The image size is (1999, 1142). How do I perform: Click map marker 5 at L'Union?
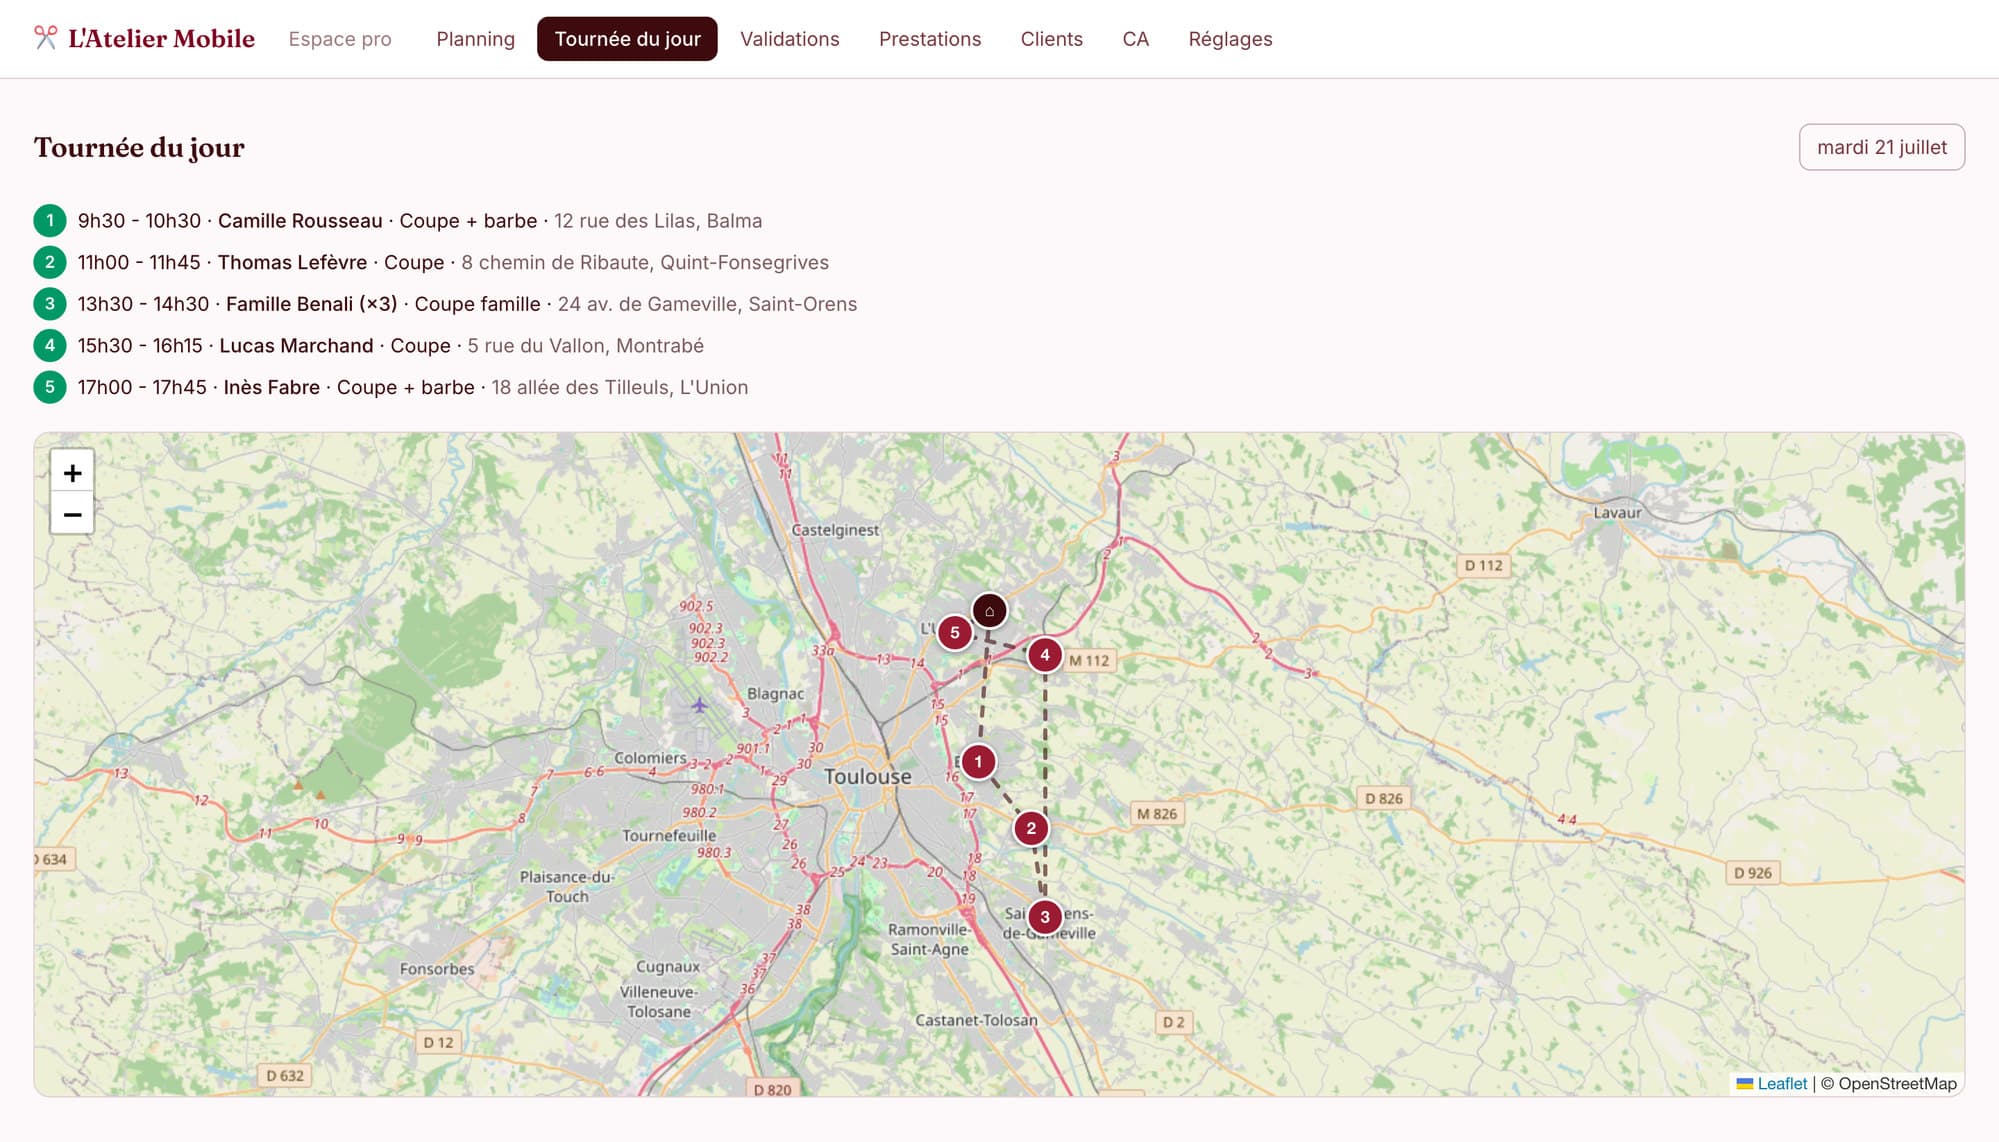955,632
